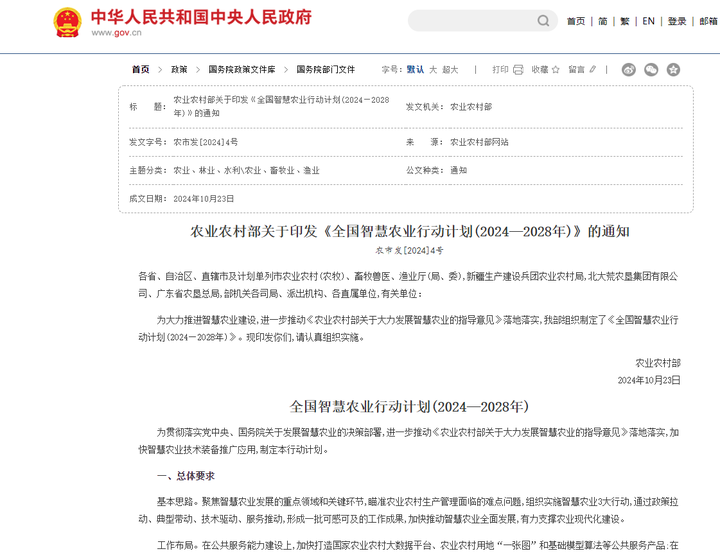This screenshot has height=558, width=720.
Task: Click topic category 农业、林业、水利\农业、畜牧业、渔业
Action: [246, 170]
